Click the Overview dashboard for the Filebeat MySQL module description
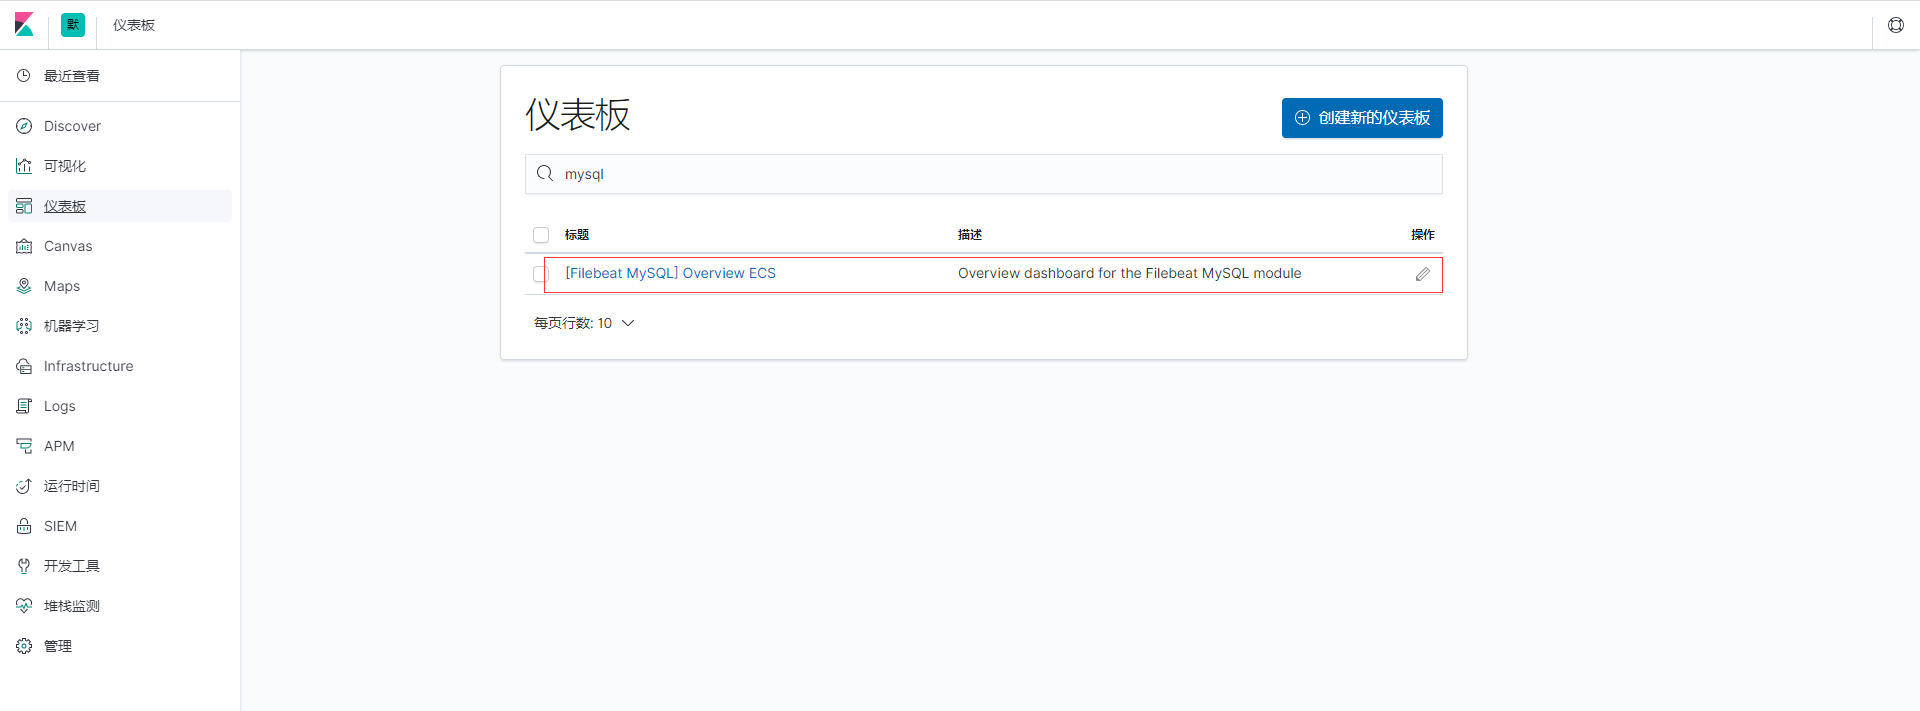Viewport: 1920px width, 711px height. 1130,273
